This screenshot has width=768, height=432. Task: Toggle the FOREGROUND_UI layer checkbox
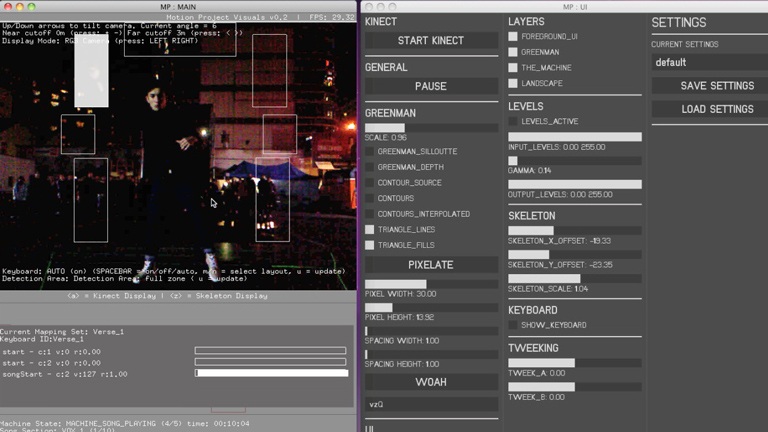pos(513,37)
